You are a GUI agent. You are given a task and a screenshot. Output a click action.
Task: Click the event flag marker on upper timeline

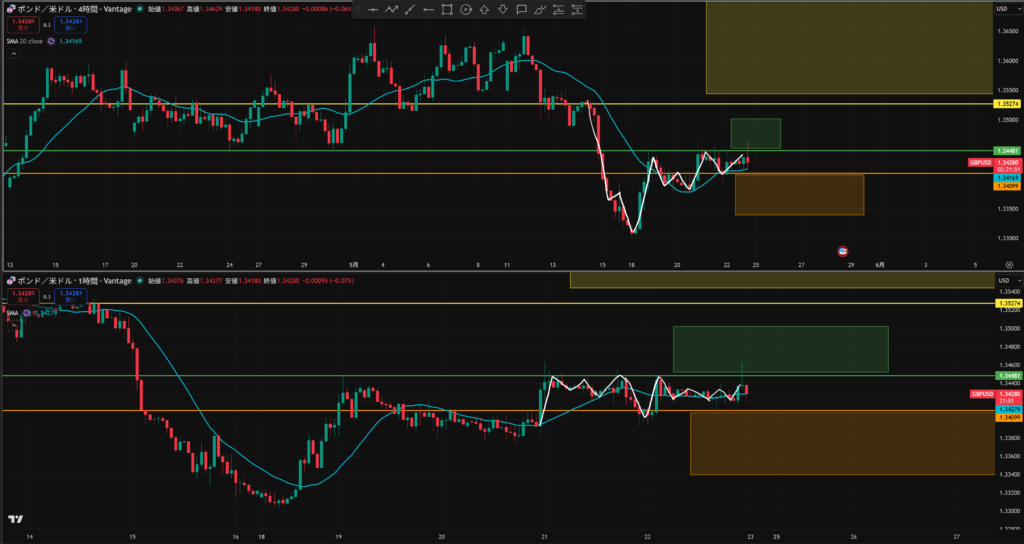coord(842,251)
